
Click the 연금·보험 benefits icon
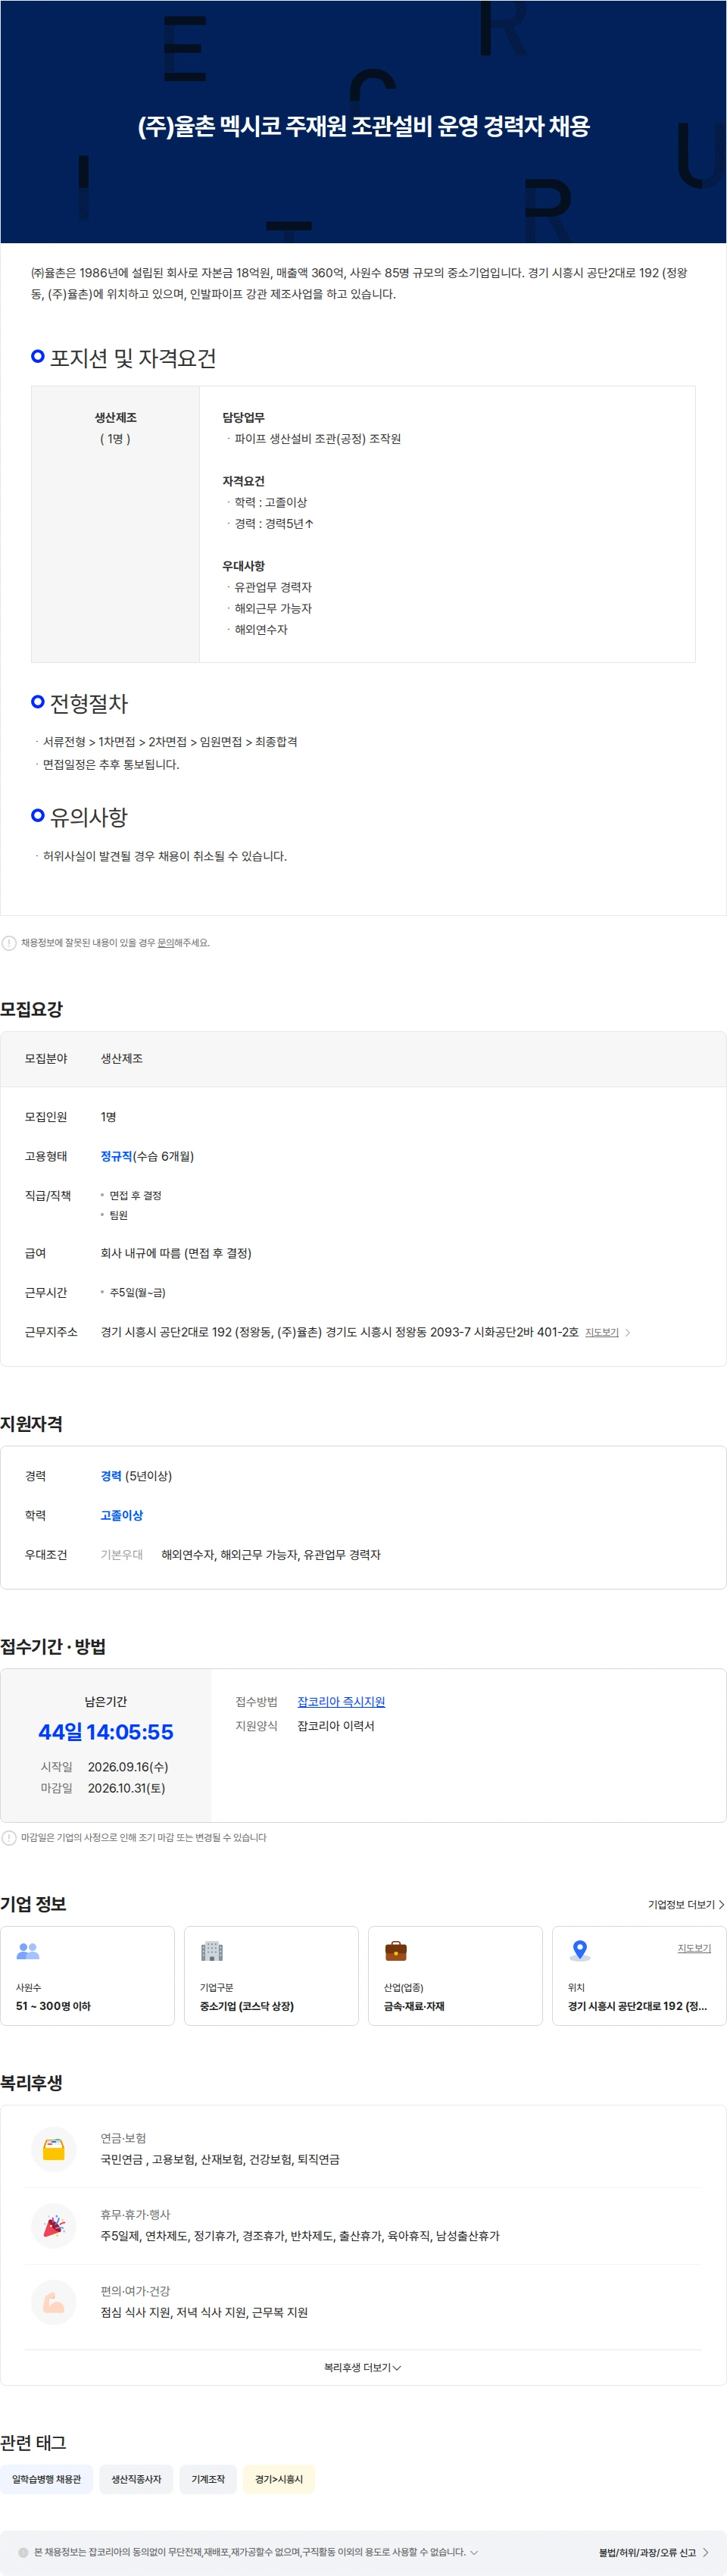pyautogui.click(x=54, y=2149)
